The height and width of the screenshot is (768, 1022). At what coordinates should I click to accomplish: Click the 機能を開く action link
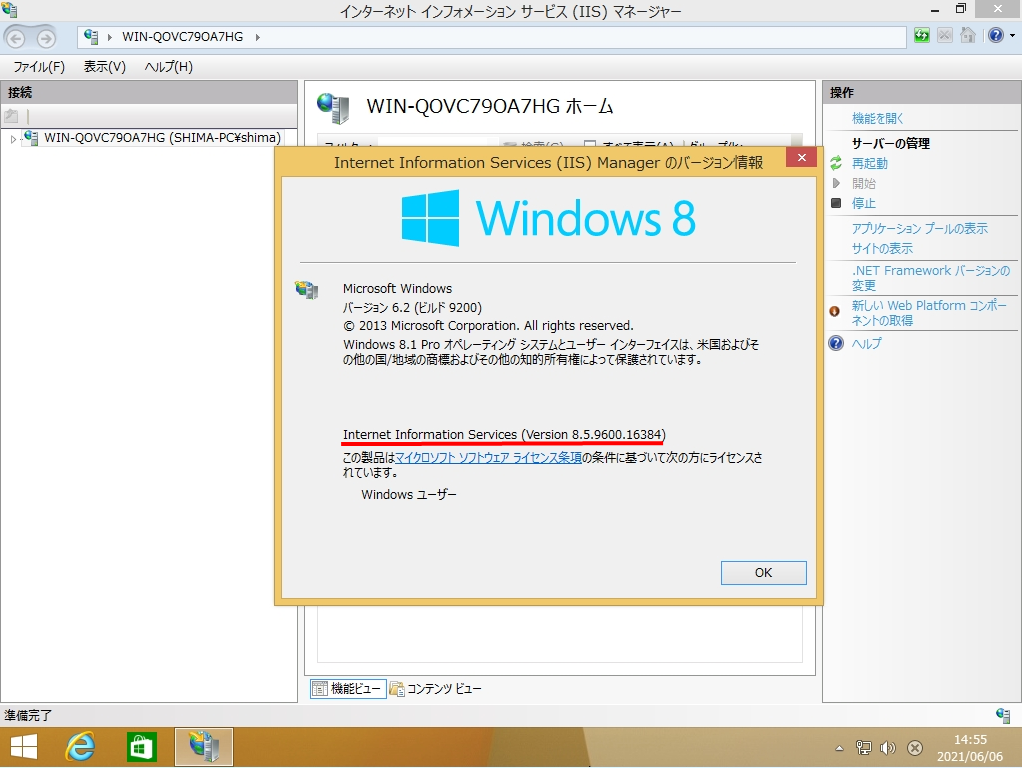[x=877, y=118]
